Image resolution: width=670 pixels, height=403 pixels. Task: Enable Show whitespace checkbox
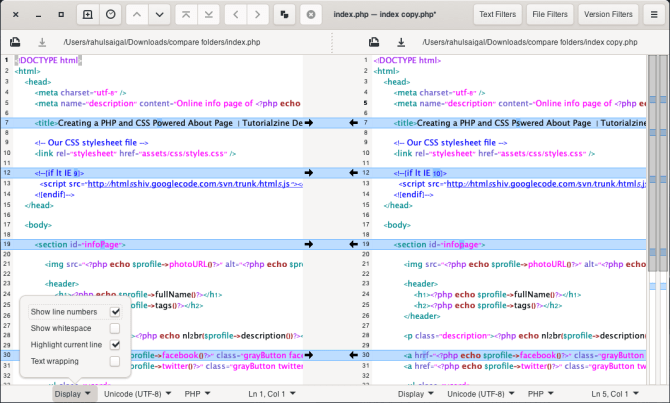click(115, 328)
